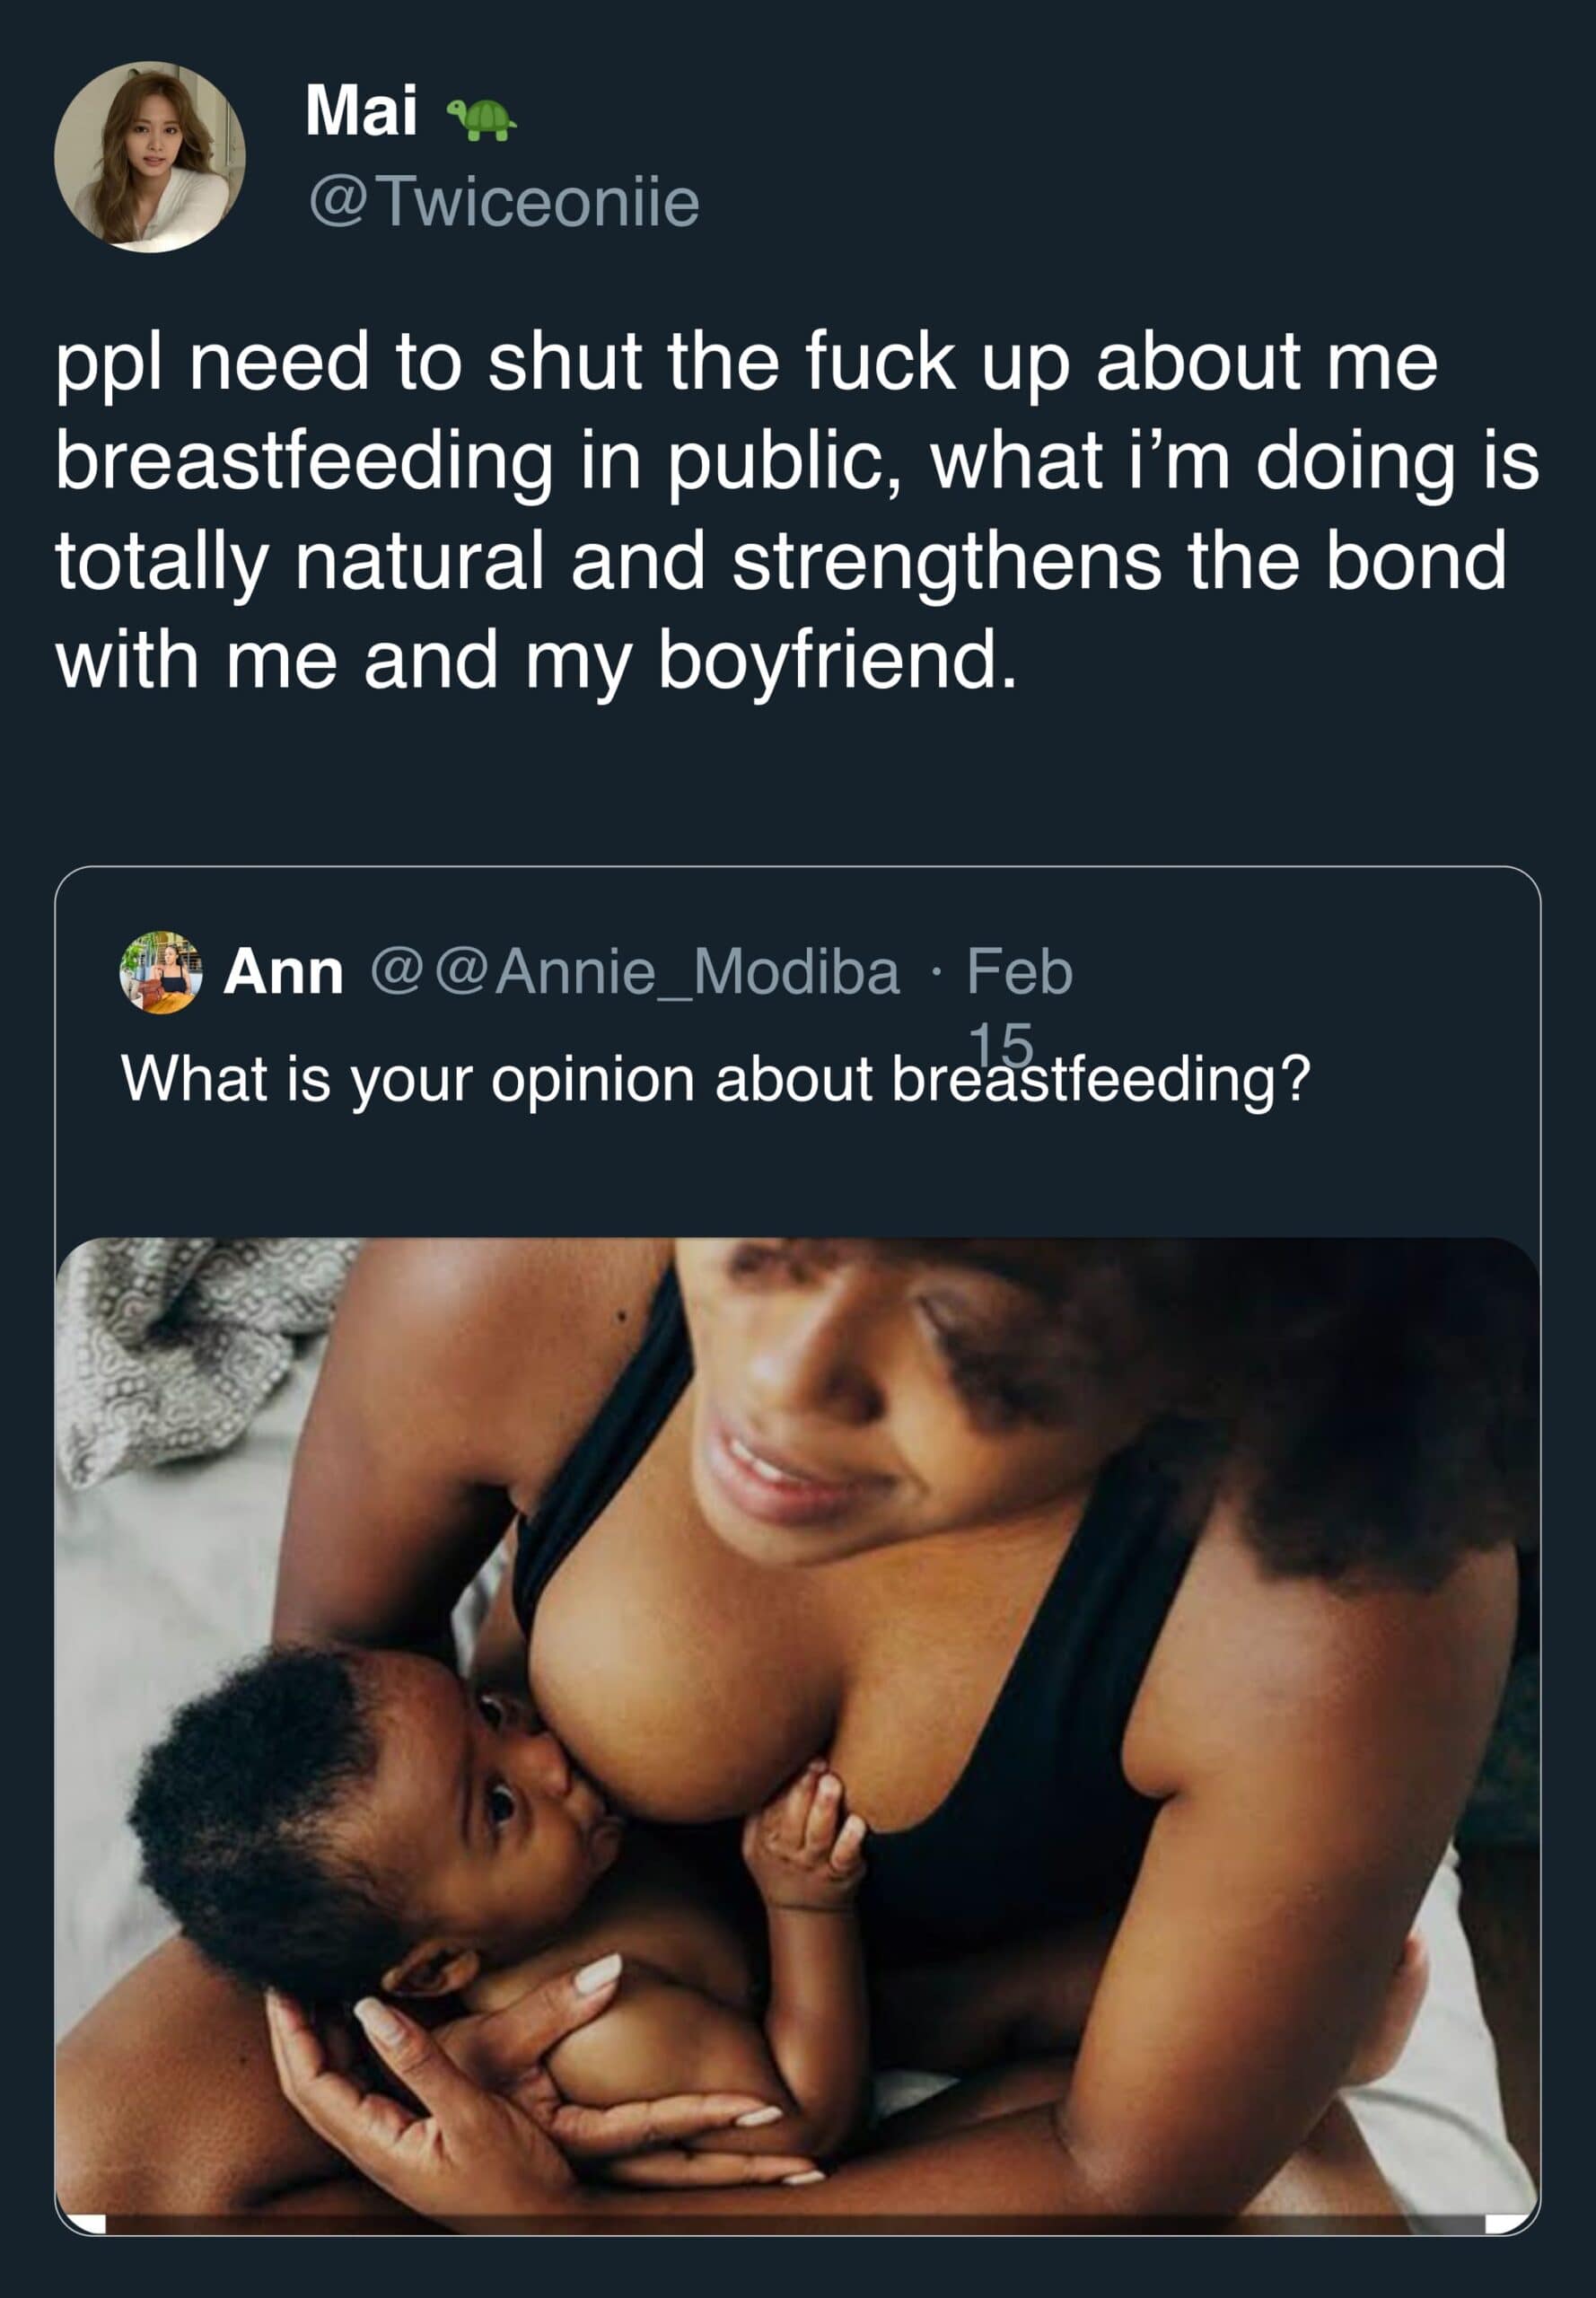This screenshot has width=1596, height=2298.
Task: Click "breastfeeding" in Mai's main tweet text
Action: coord(304,462)
